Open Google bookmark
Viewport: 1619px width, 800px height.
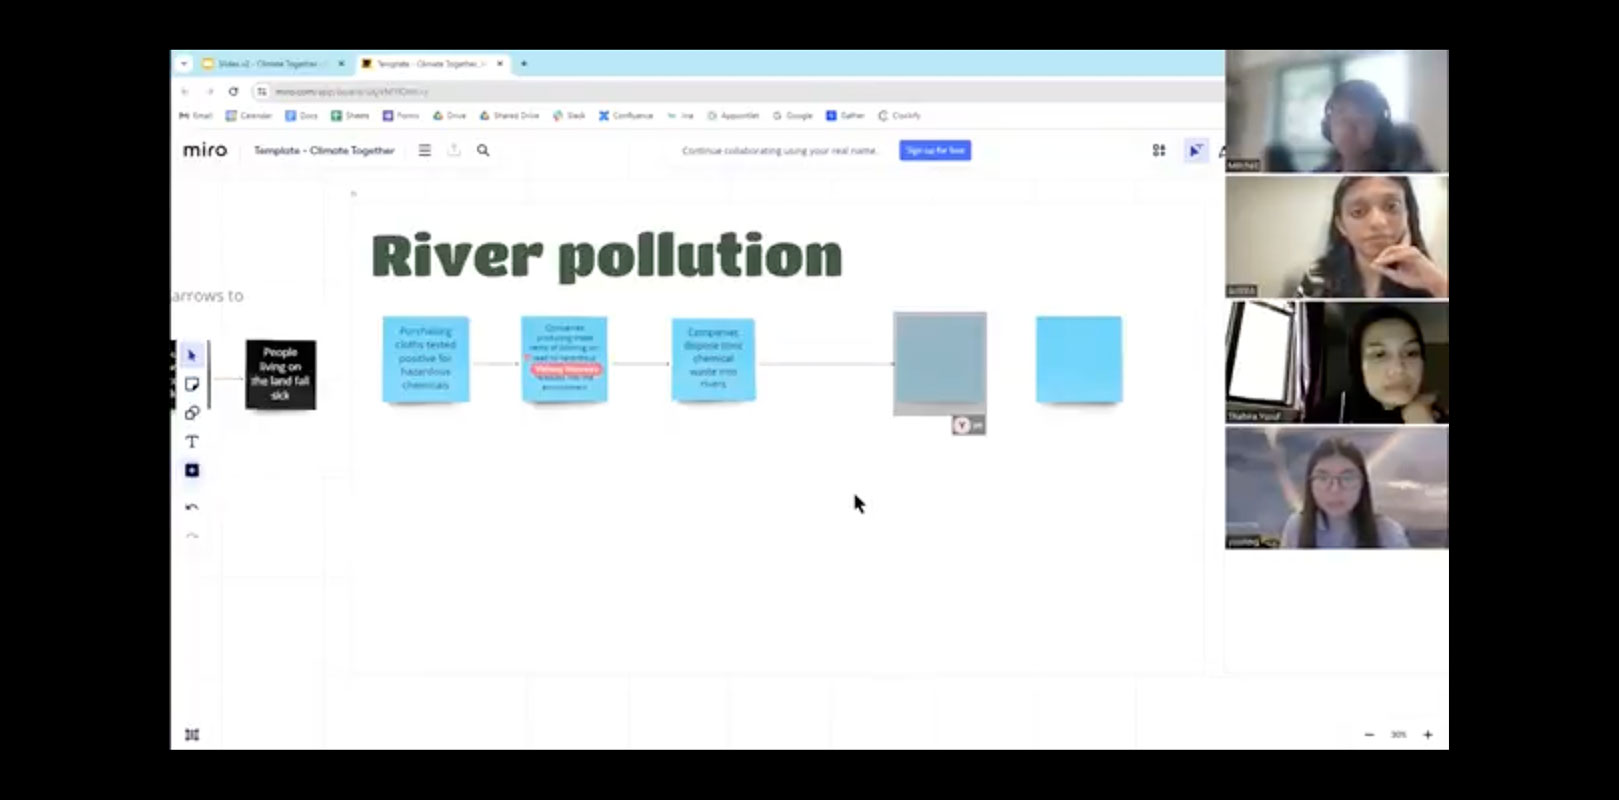[x=793, y=116]
